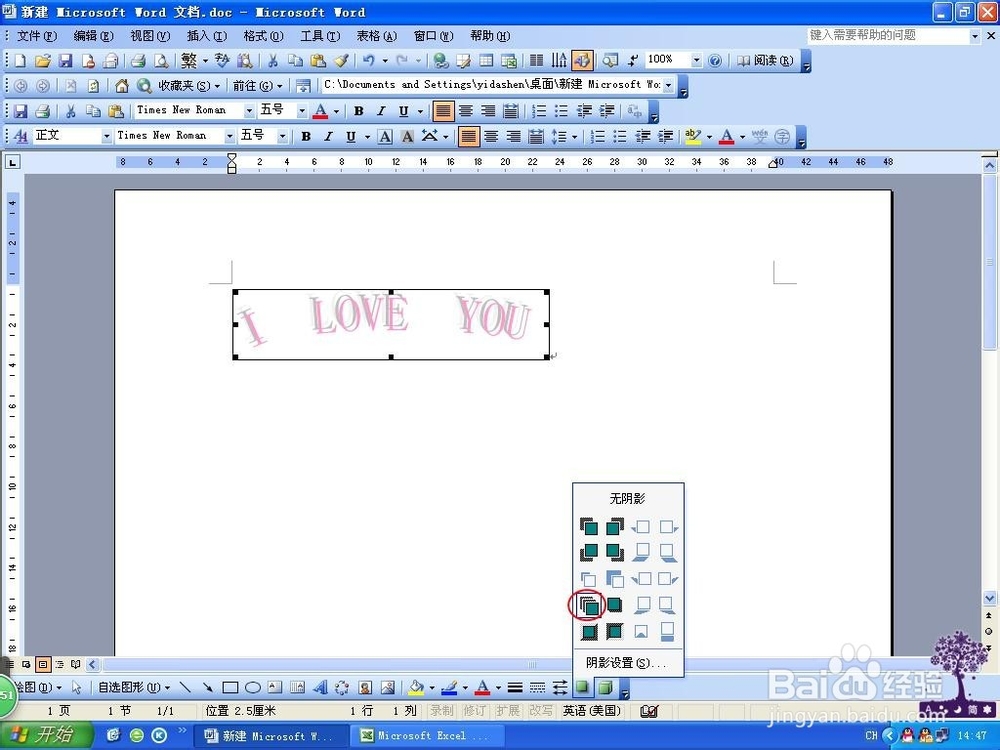Open the 100% zoom dropdown
This screenshot has width=1000, height=750.
[x=696, y=61]
